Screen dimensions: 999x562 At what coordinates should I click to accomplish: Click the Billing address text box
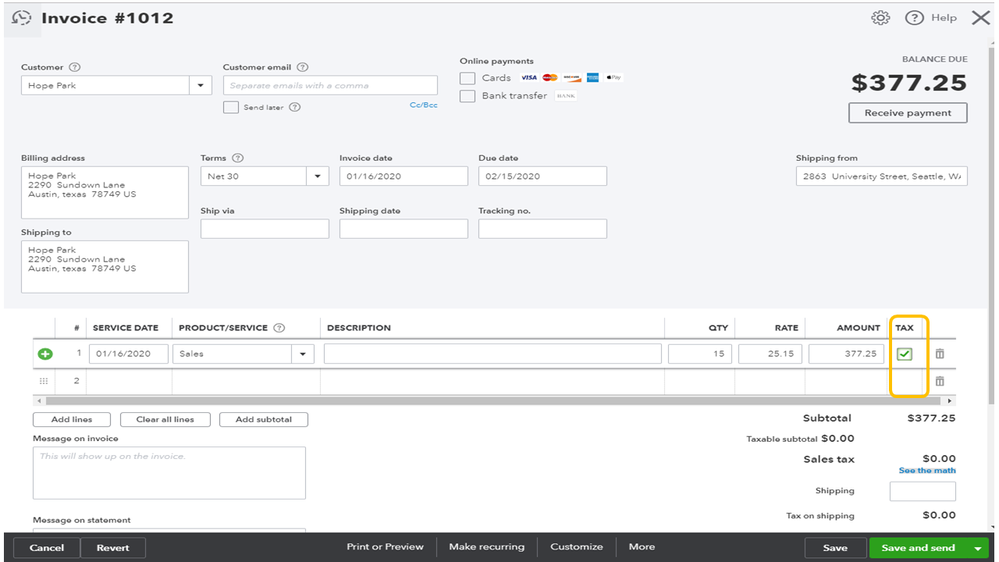[104, 192]
